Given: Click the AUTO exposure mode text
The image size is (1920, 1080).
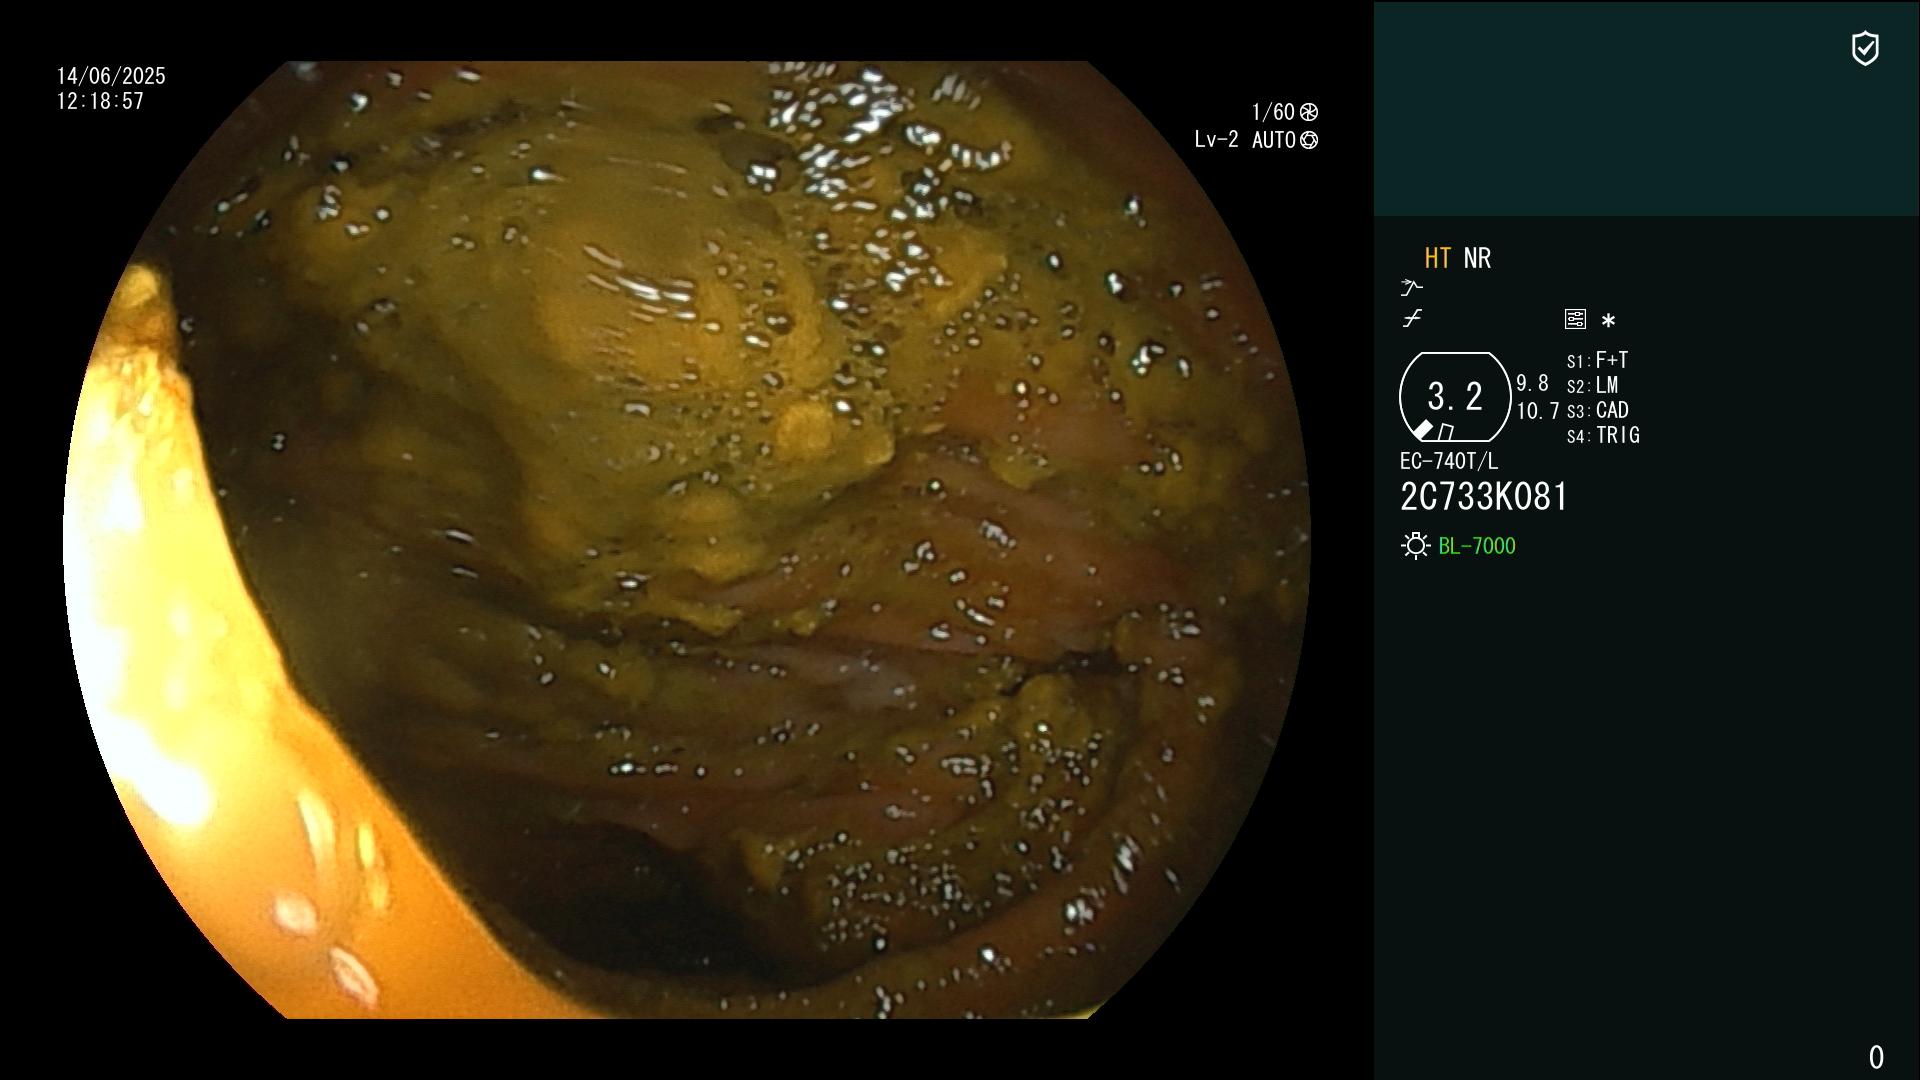Looking at the screenshot, I should pos(1274,140).
